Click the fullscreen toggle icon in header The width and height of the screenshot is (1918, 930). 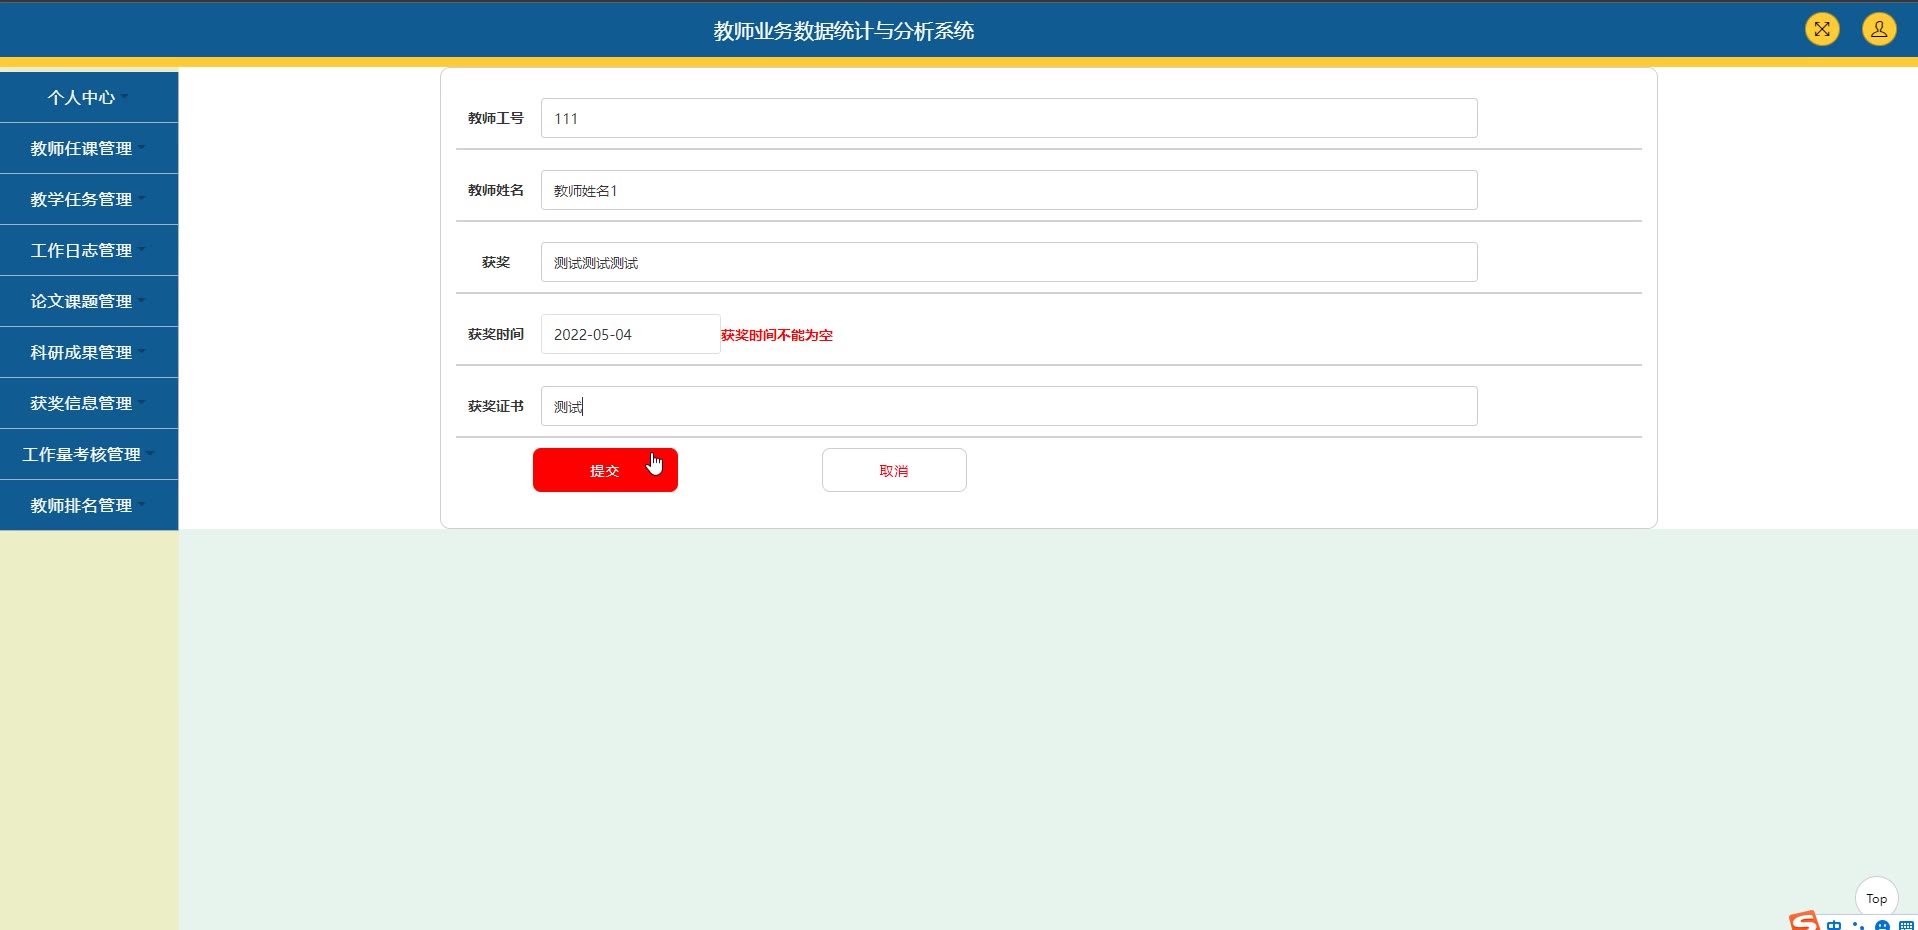pos(1822,29)
